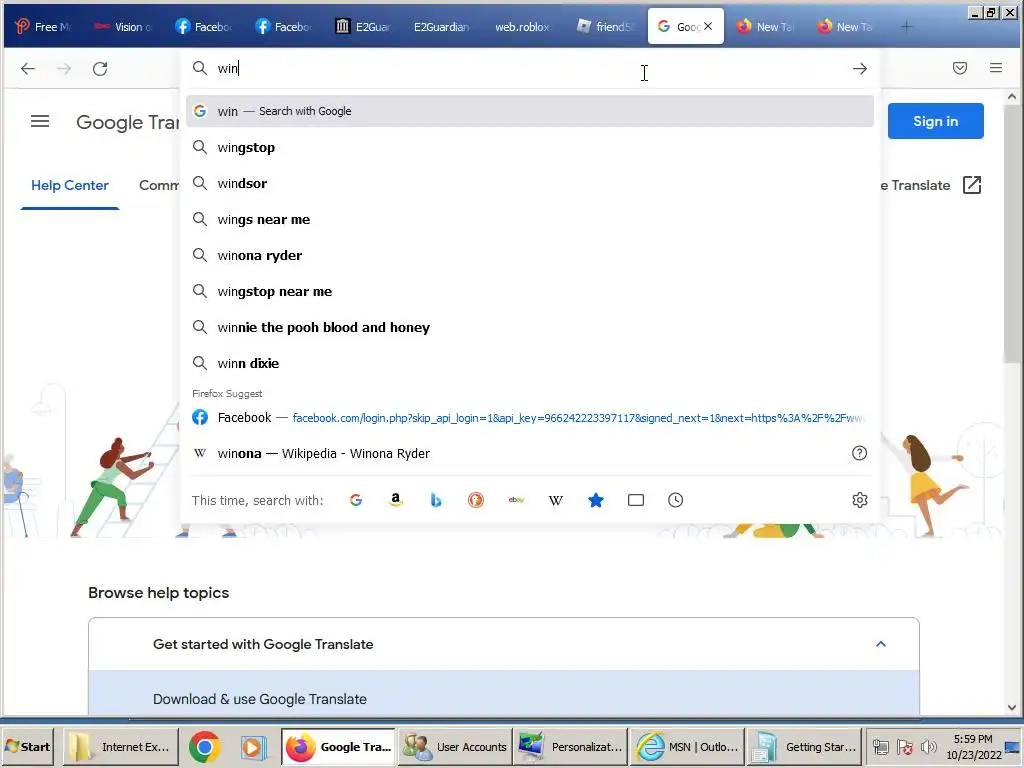
Task: Click into the address bar text field
Action: pos(529,69)
